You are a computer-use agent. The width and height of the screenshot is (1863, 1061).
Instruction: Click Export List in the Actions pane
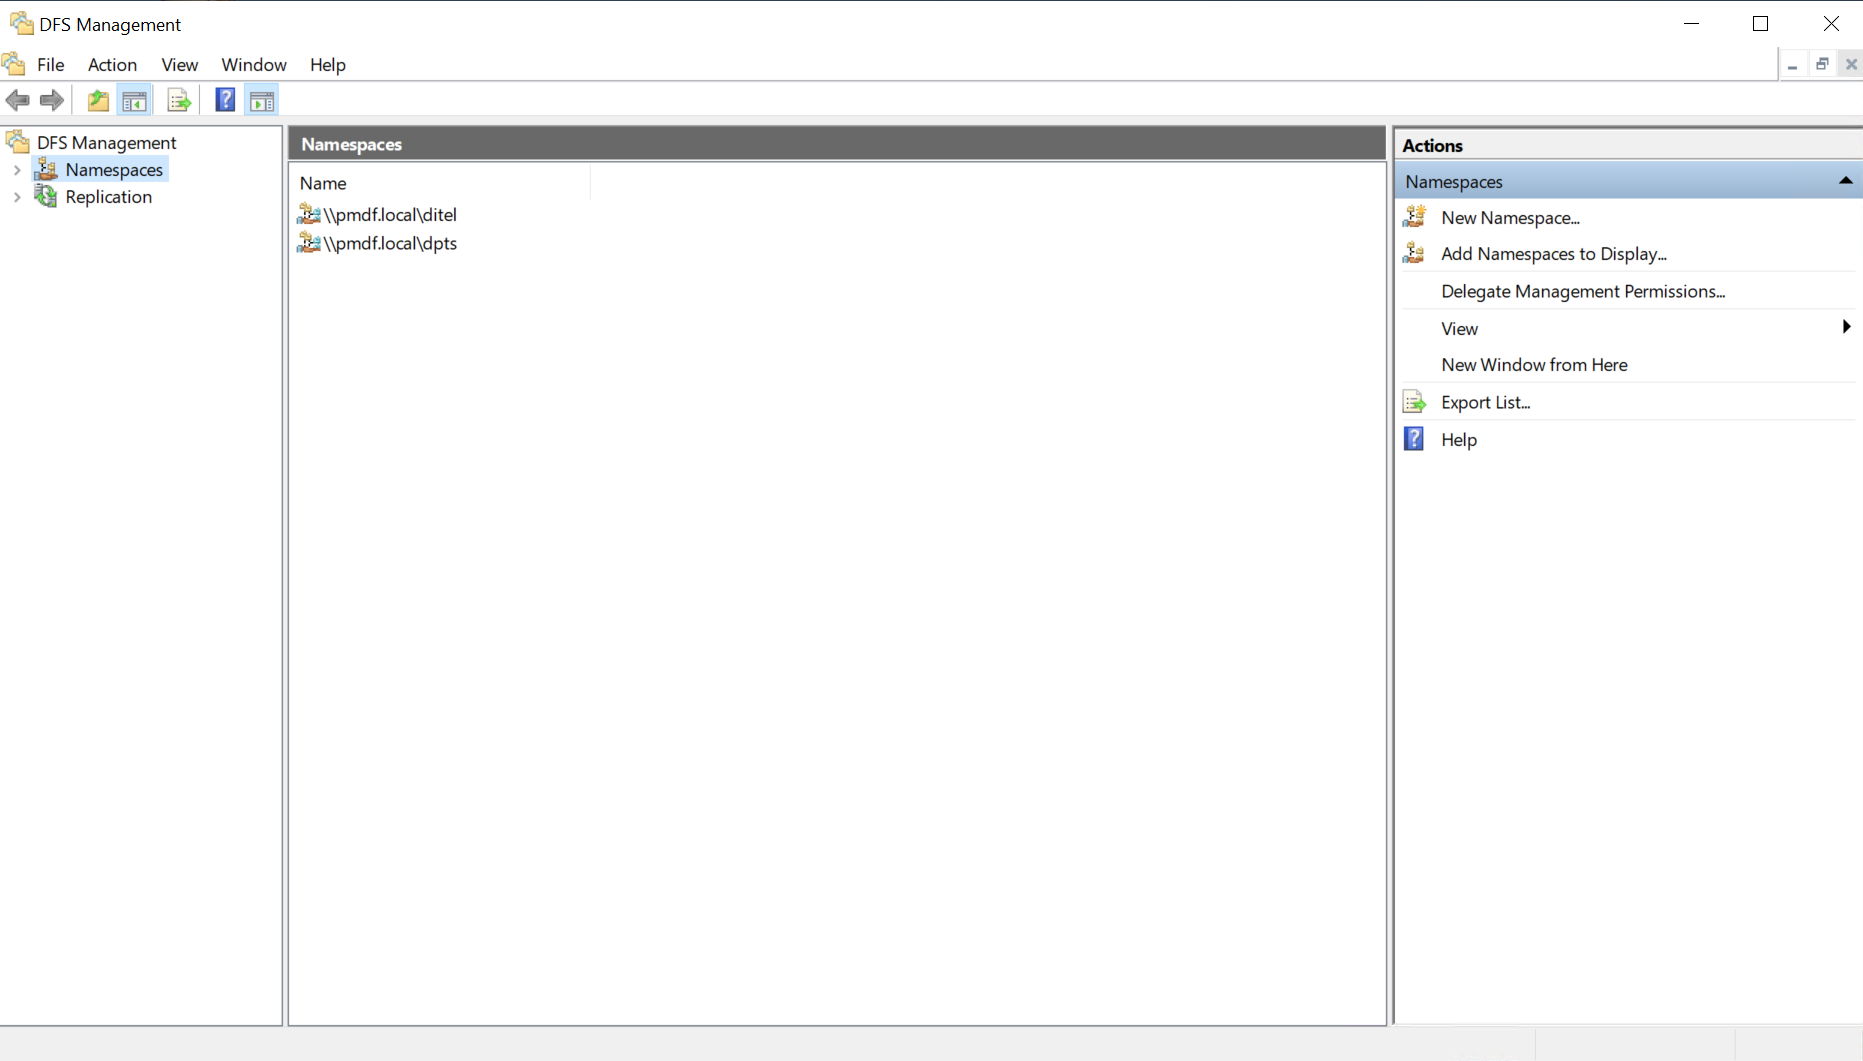click(1485, 401)
